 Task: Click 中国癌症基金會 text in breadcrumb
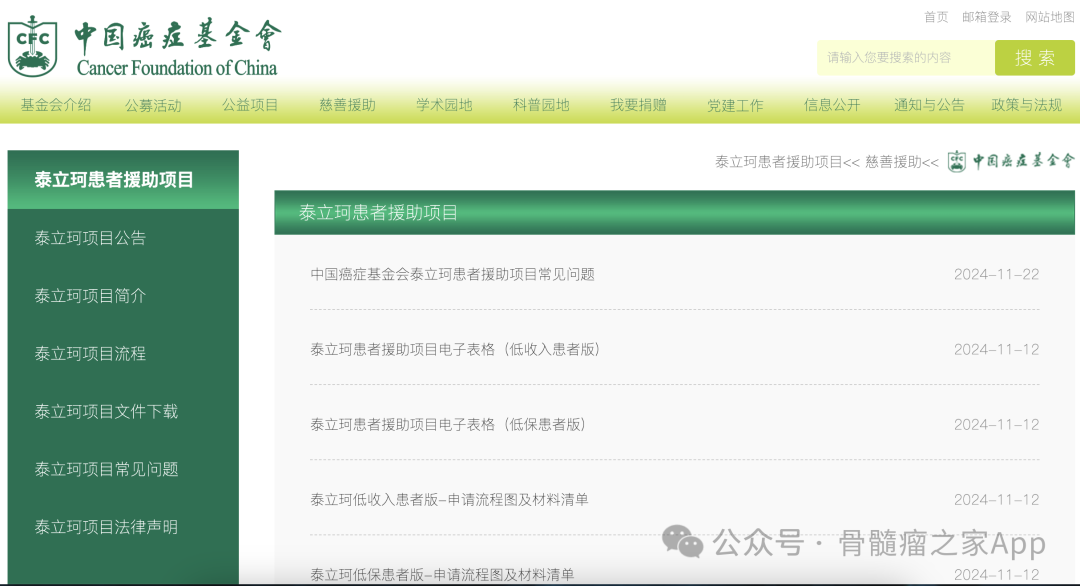click(1024, 161)
